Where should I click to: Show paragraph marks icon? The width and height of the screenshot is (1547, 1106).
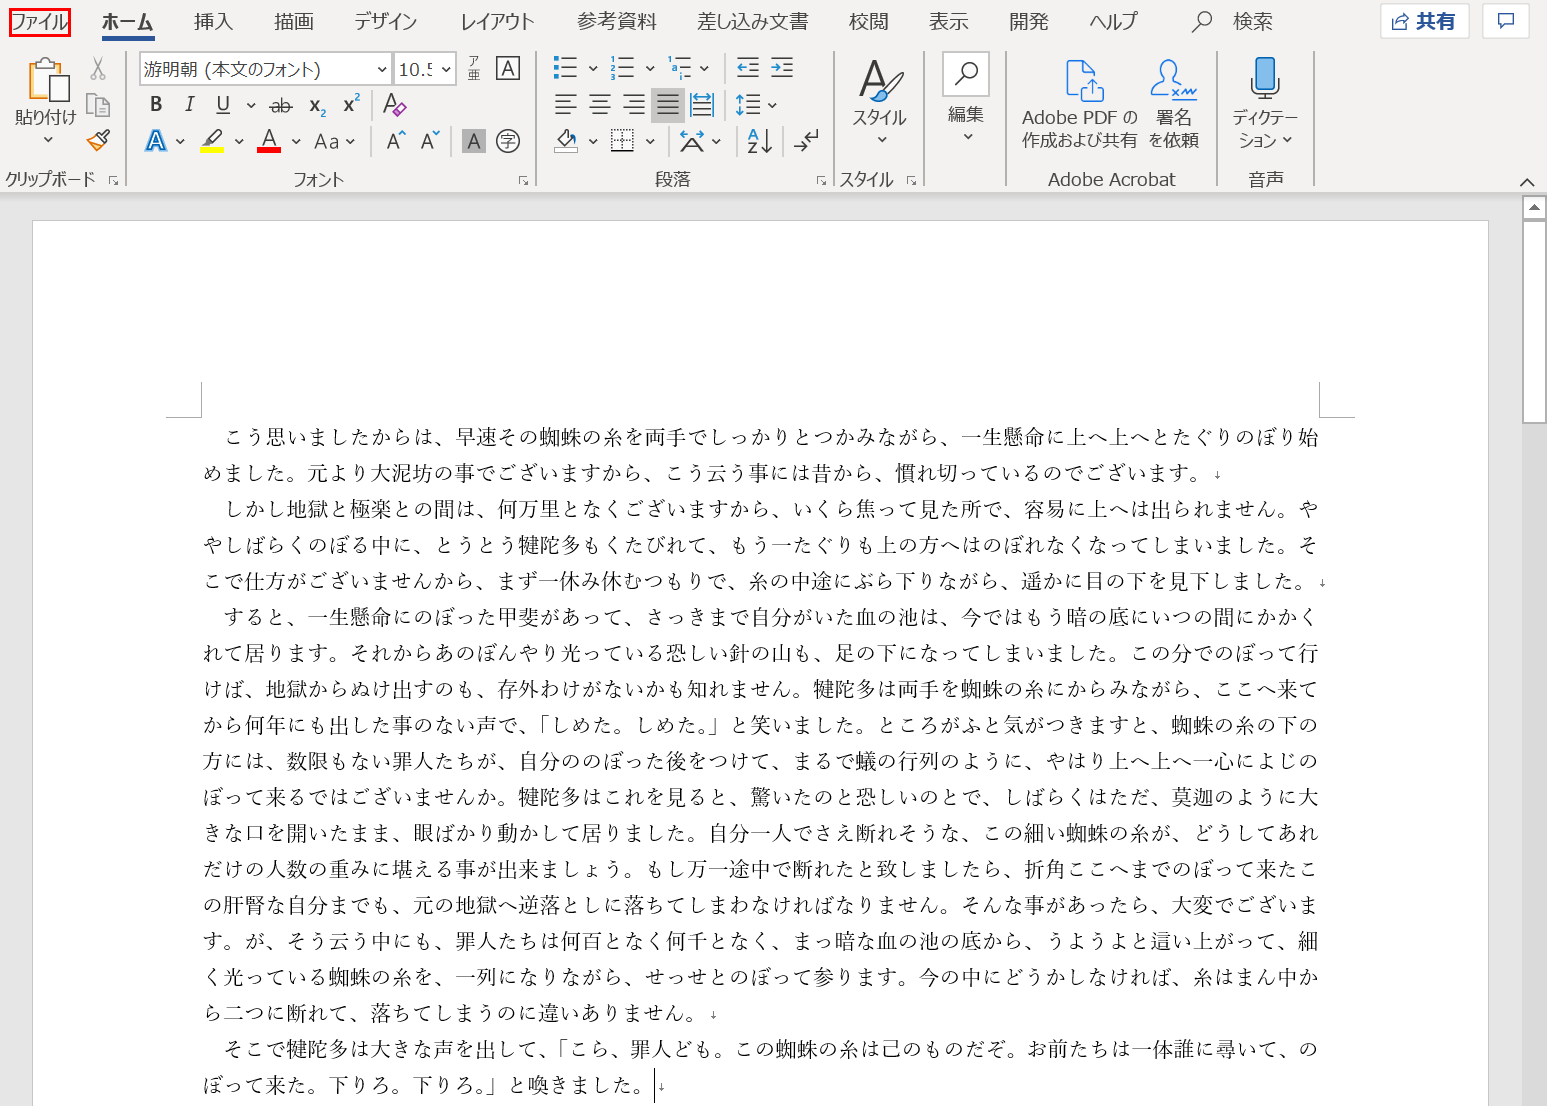tap(806, 141)
